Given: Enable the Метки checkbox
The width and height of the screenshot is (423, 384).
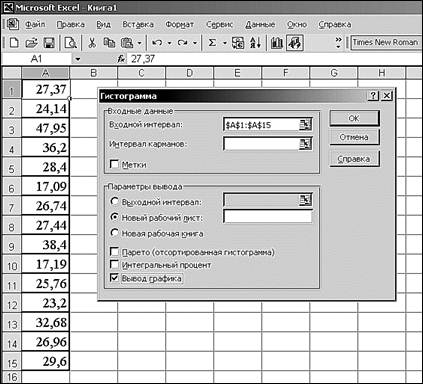Looking at the screenshot, I should pos(114,164).
